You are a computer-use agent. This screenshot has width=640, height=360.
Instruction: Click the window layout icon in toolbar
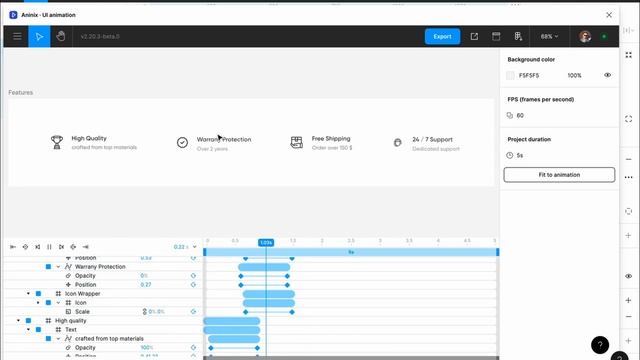click(496, 36)
